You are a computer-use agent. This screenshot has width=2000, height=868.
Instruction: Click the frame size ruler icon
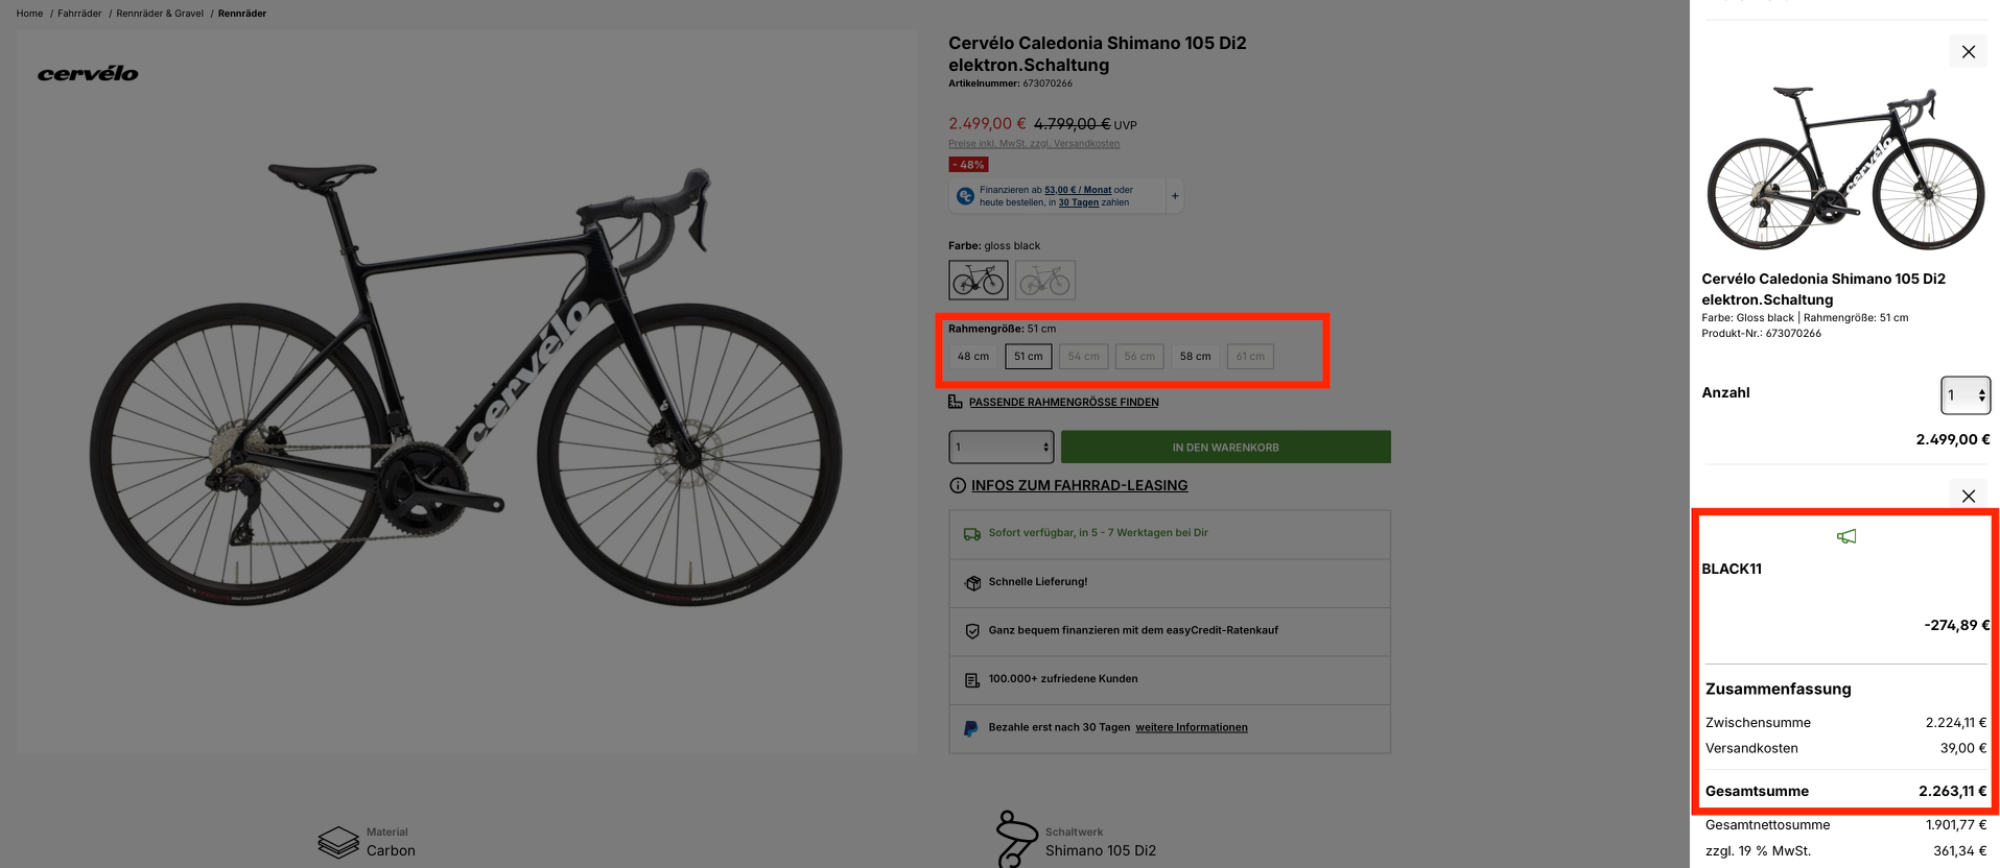click(955, 402)
